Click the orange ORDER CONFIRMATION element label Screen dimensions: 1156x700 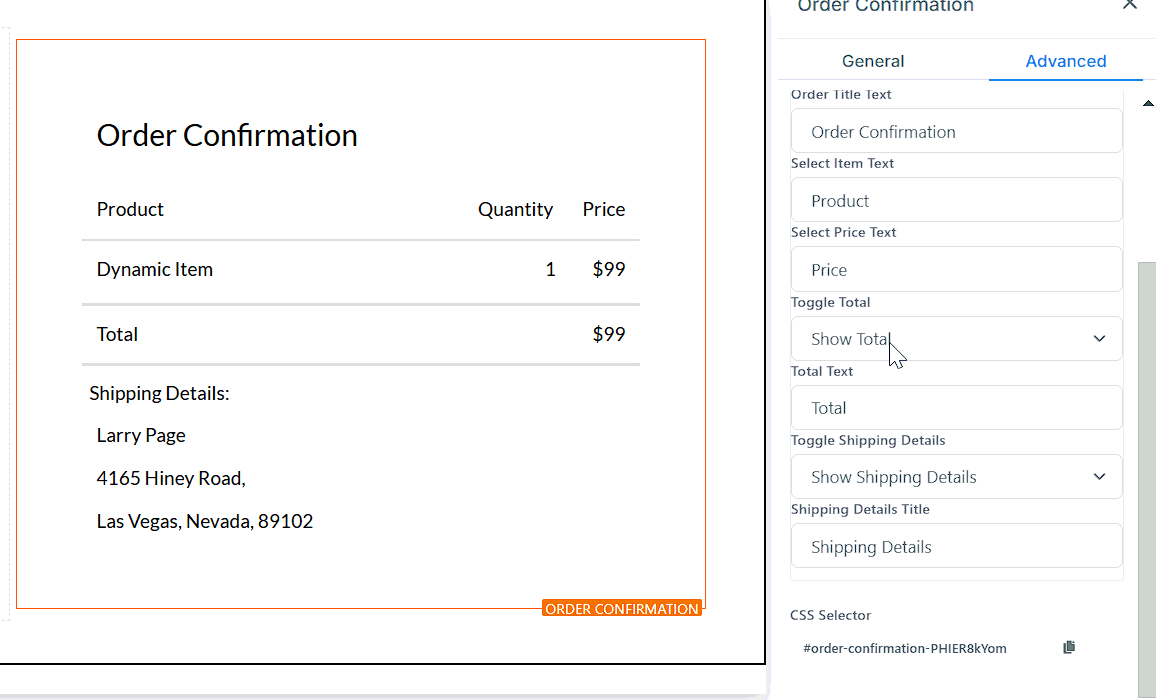coord(621,609)
